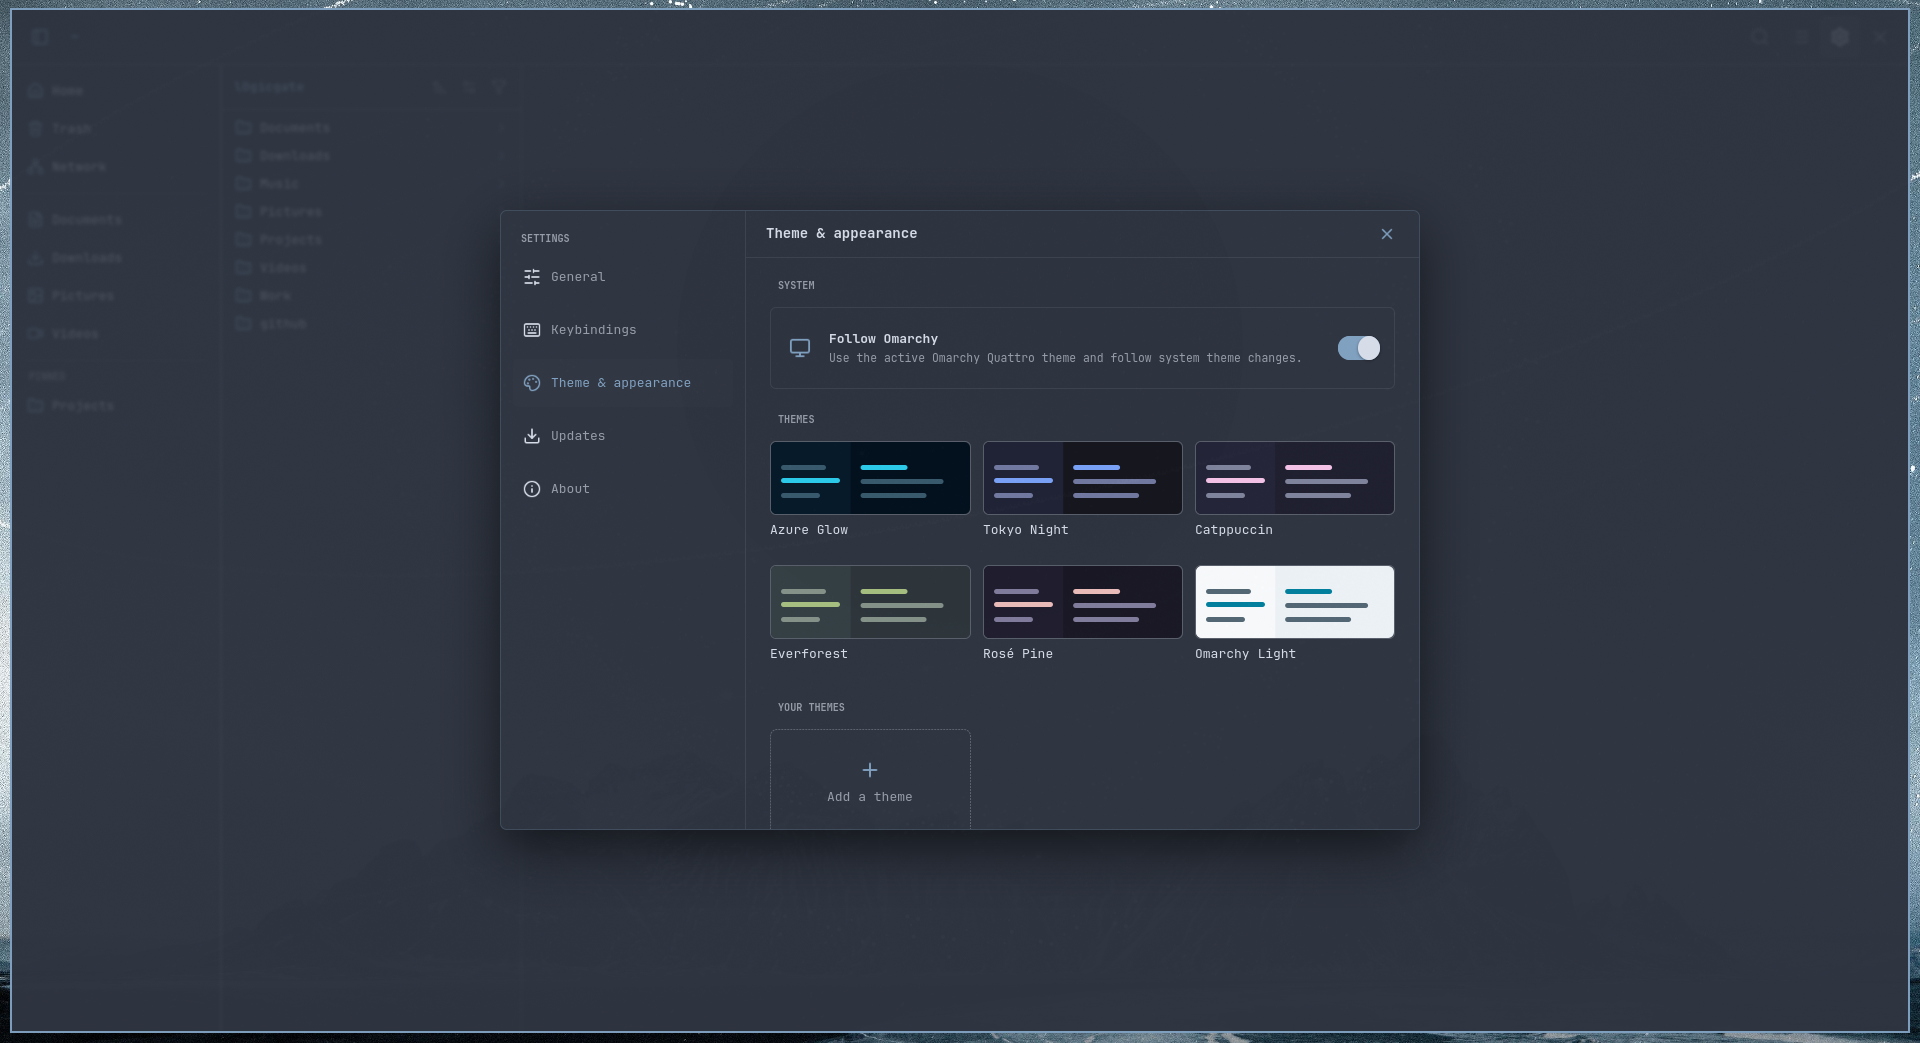
Task: Choose the Catppuccin theme preview
Action: (1294, 478)
